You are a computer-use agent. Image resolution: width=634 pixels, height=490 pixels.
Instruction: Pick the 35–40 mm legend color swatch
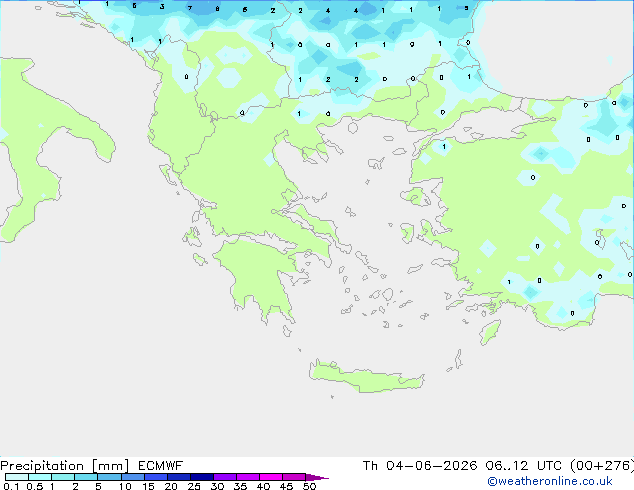[248, 477]
